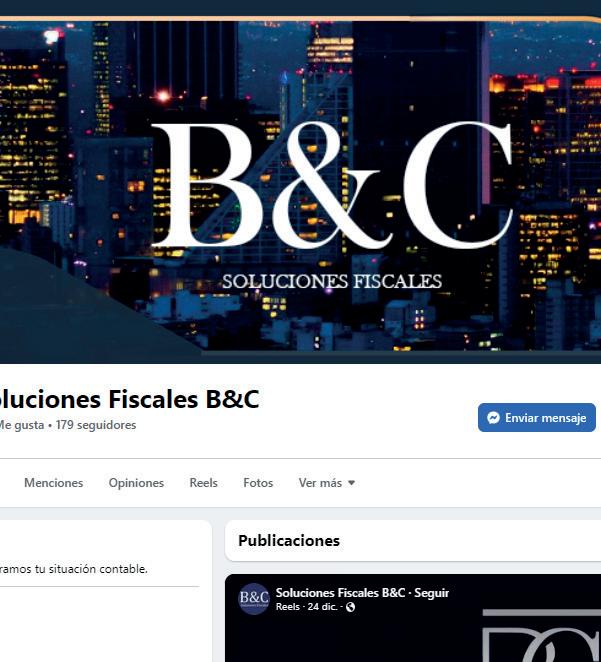601x662 pixels.
Task: Click the Publicaciones section header
Action: click(289, 540)
